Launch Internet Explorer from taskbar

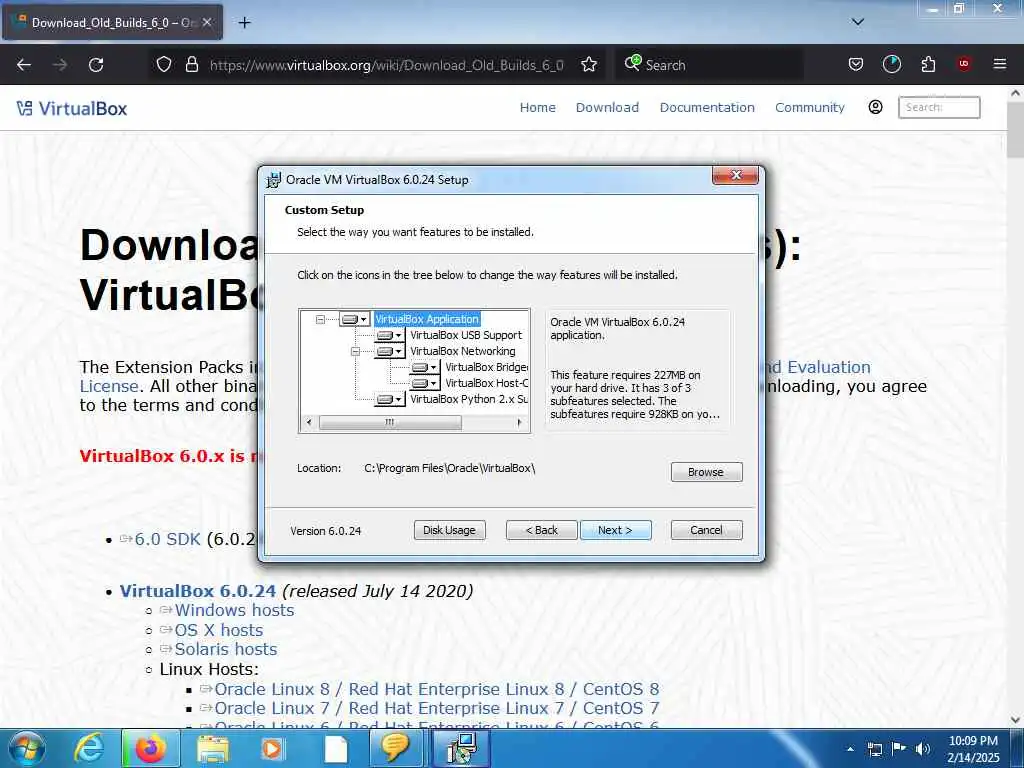(89, 748)
